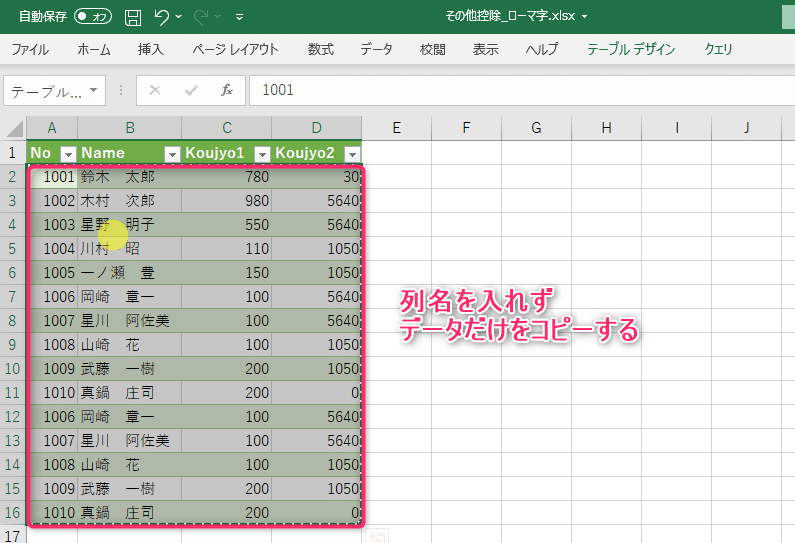Select column E header
This screenshot has width=795, height=543.
(396, 128)
